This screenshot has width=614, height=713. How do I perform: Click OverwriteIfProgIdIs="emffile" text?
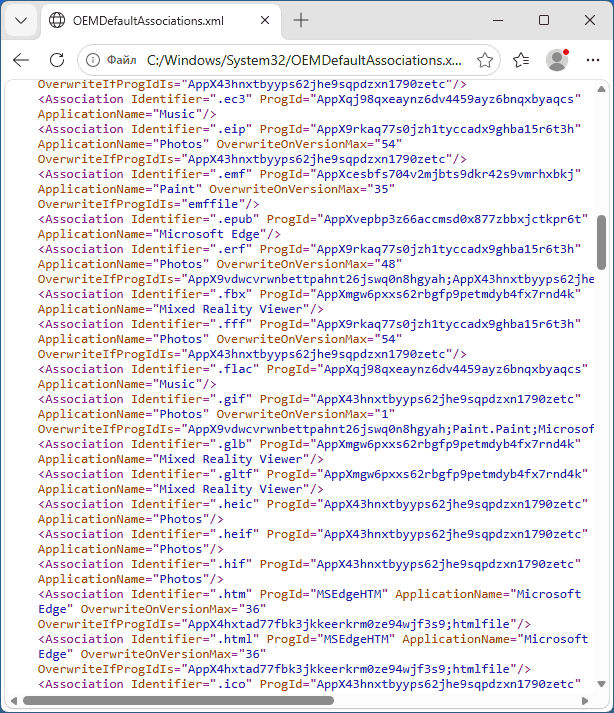(148, 204)
